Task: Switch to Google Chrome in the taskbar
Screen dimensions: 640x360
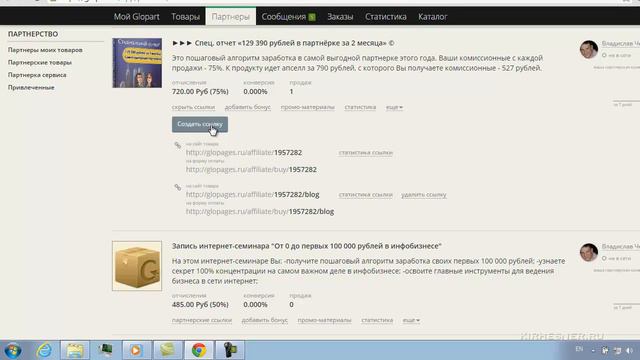Action: 199,350
